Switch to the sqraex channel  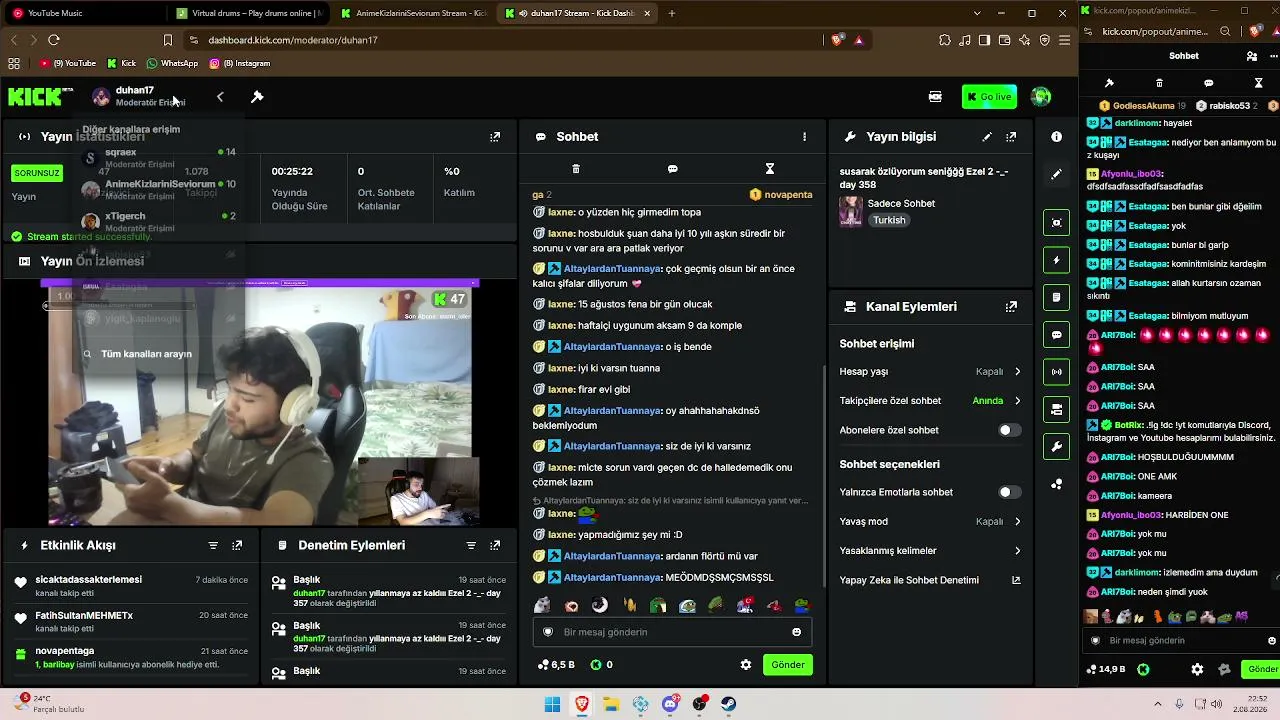pos(160,158)
